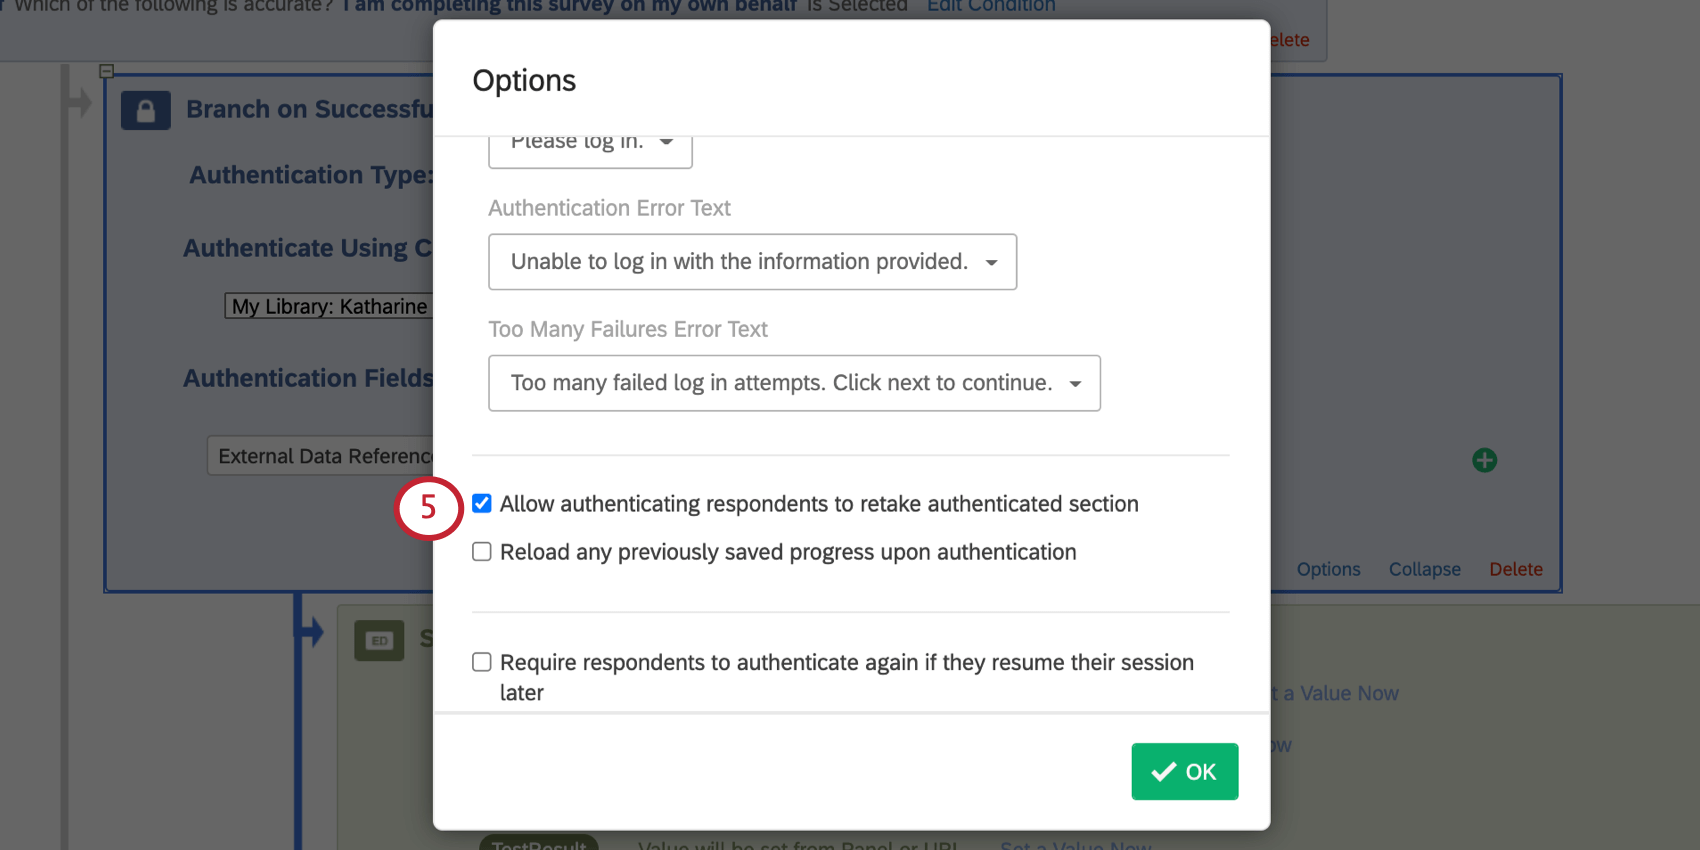This screenshot has height=850, width=1700.
Task: Enable reloading previously saved progress upon authentication
Action: (x=481, y=551)
